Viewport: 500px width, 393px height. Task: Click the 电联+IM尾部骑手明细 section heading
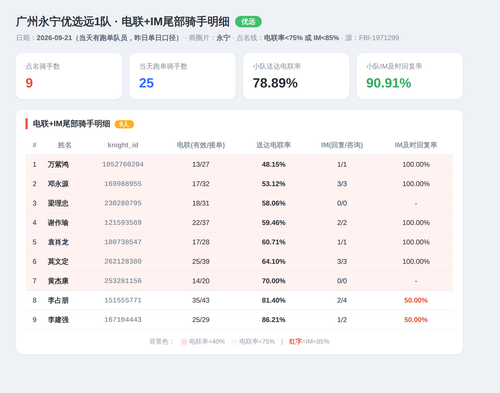coord(71,124)
